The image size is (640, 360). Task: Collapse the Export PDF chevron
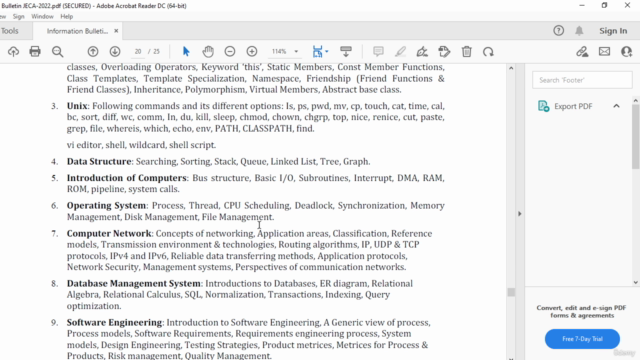tap(616, 106)
